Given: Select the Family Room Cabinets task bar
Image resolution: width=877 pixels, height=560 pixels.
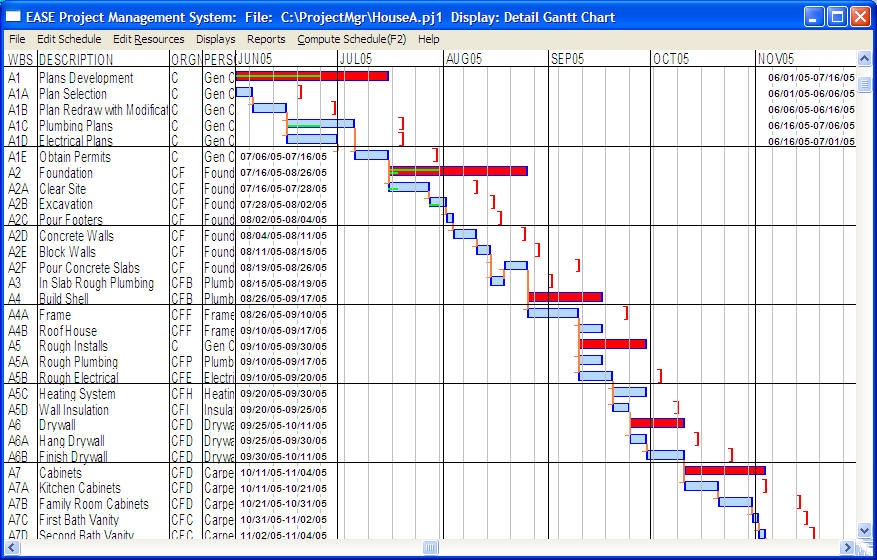Looking at the screenshot, I should pos(735,502).
